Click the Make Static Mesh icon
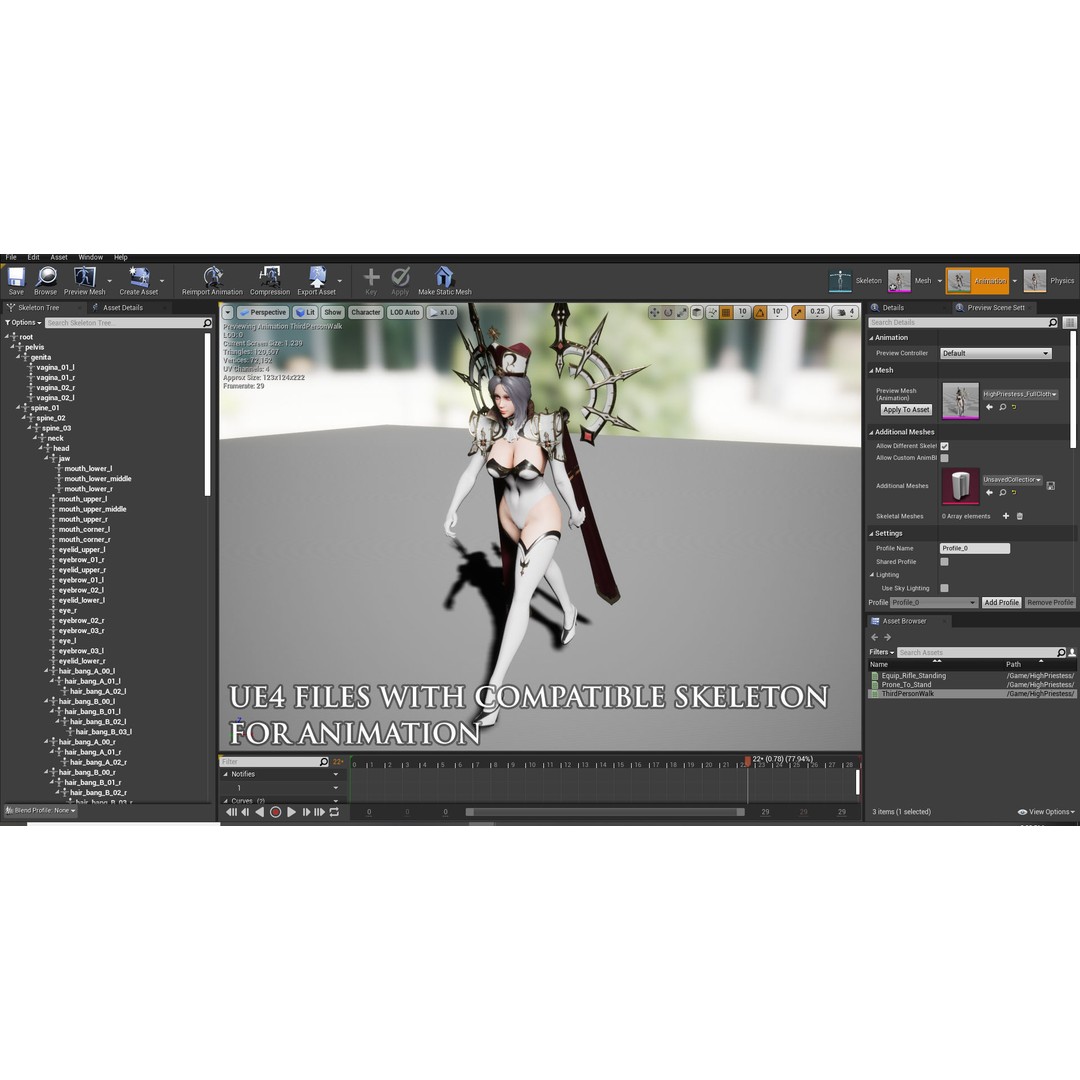The height and width of the screenshot is (1080, 1080). point(444,277)
